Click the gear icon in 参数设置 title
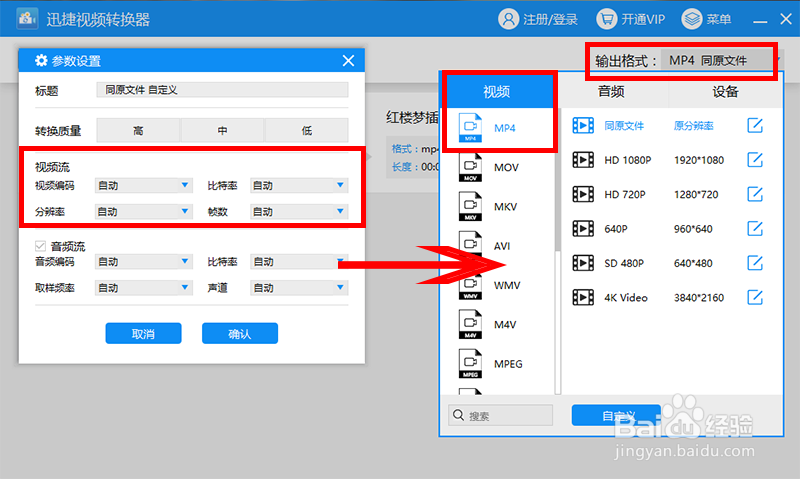Screen dimensions: 800x479 coord(41,61)
